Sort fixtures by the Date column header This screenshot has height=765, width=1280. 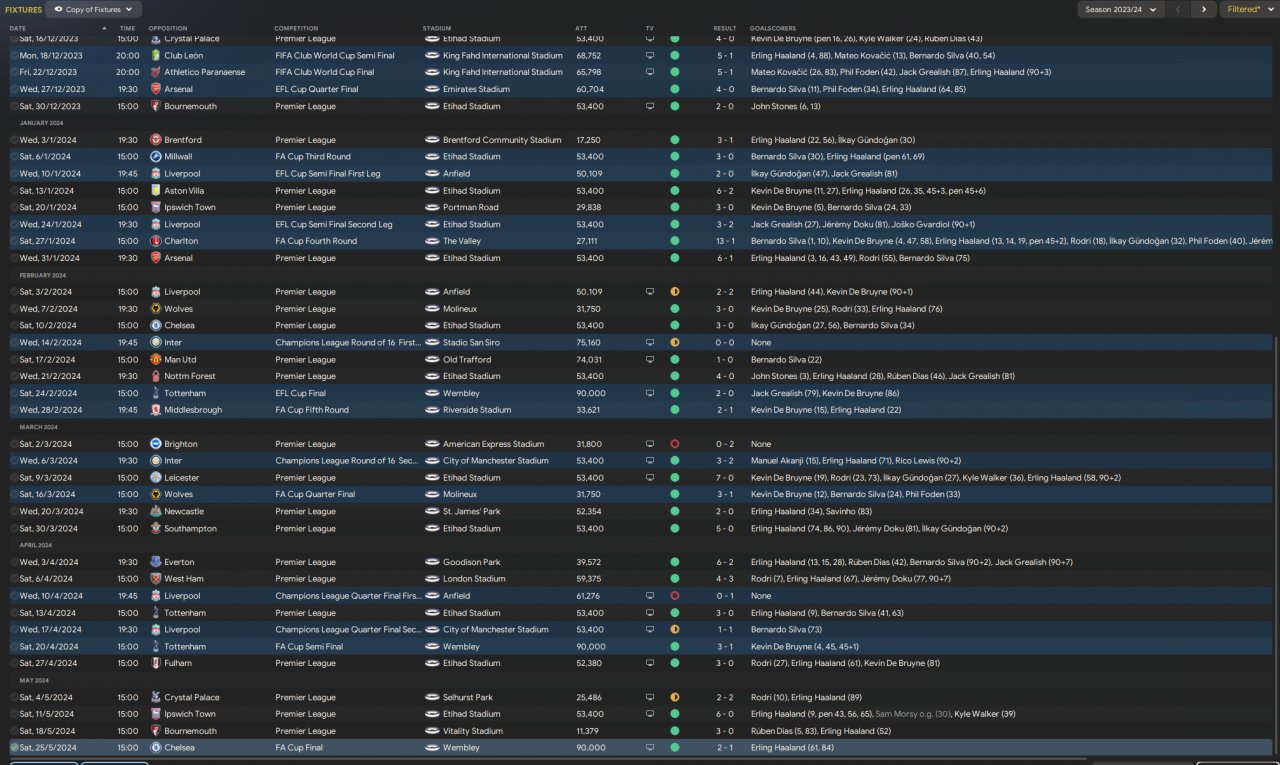tap(18, 28)
